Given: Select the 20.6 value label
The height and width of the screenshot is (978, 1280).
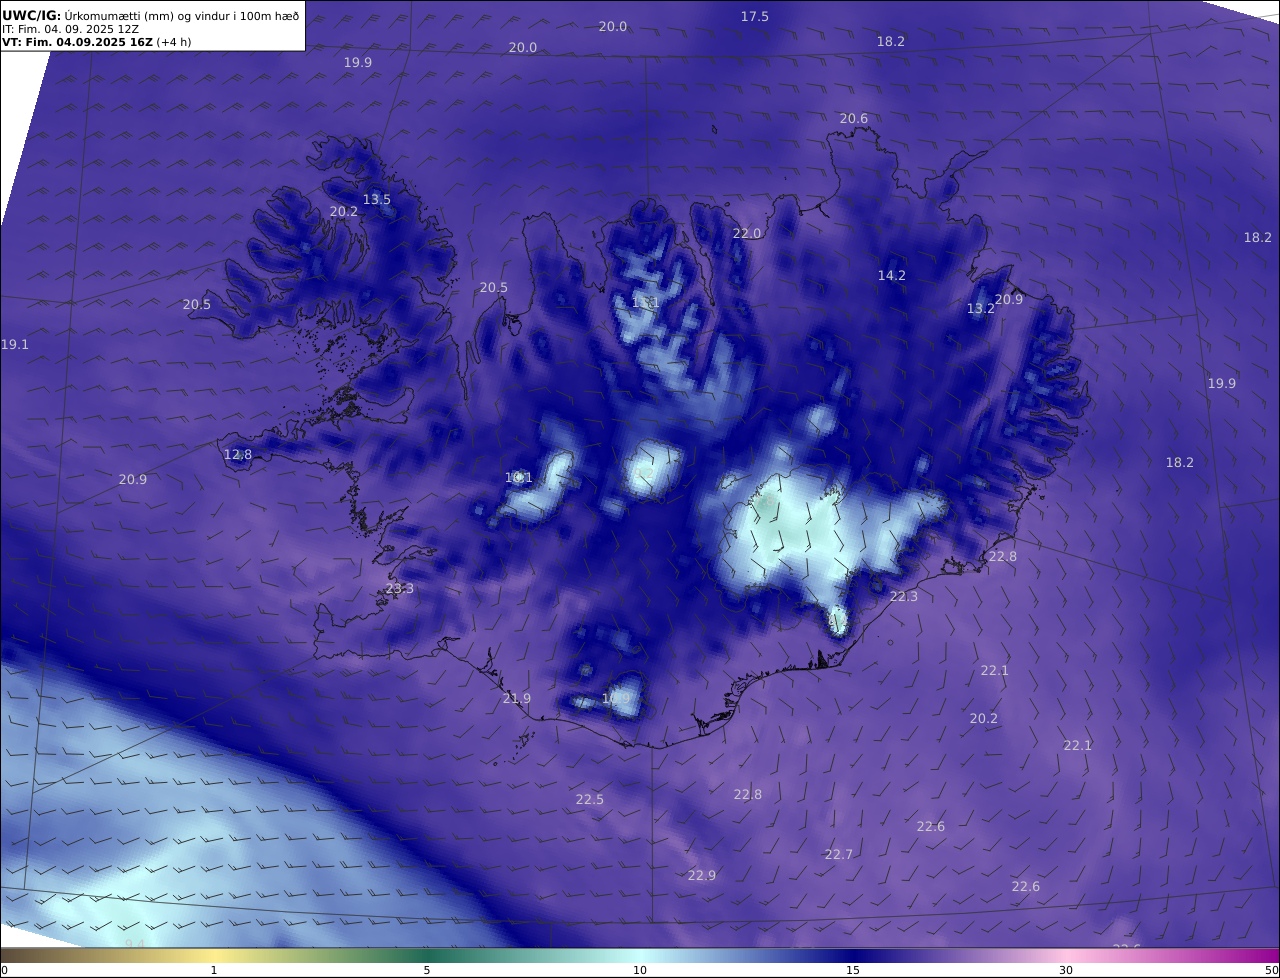Looking at the screenshot, I should coord(854,118).
